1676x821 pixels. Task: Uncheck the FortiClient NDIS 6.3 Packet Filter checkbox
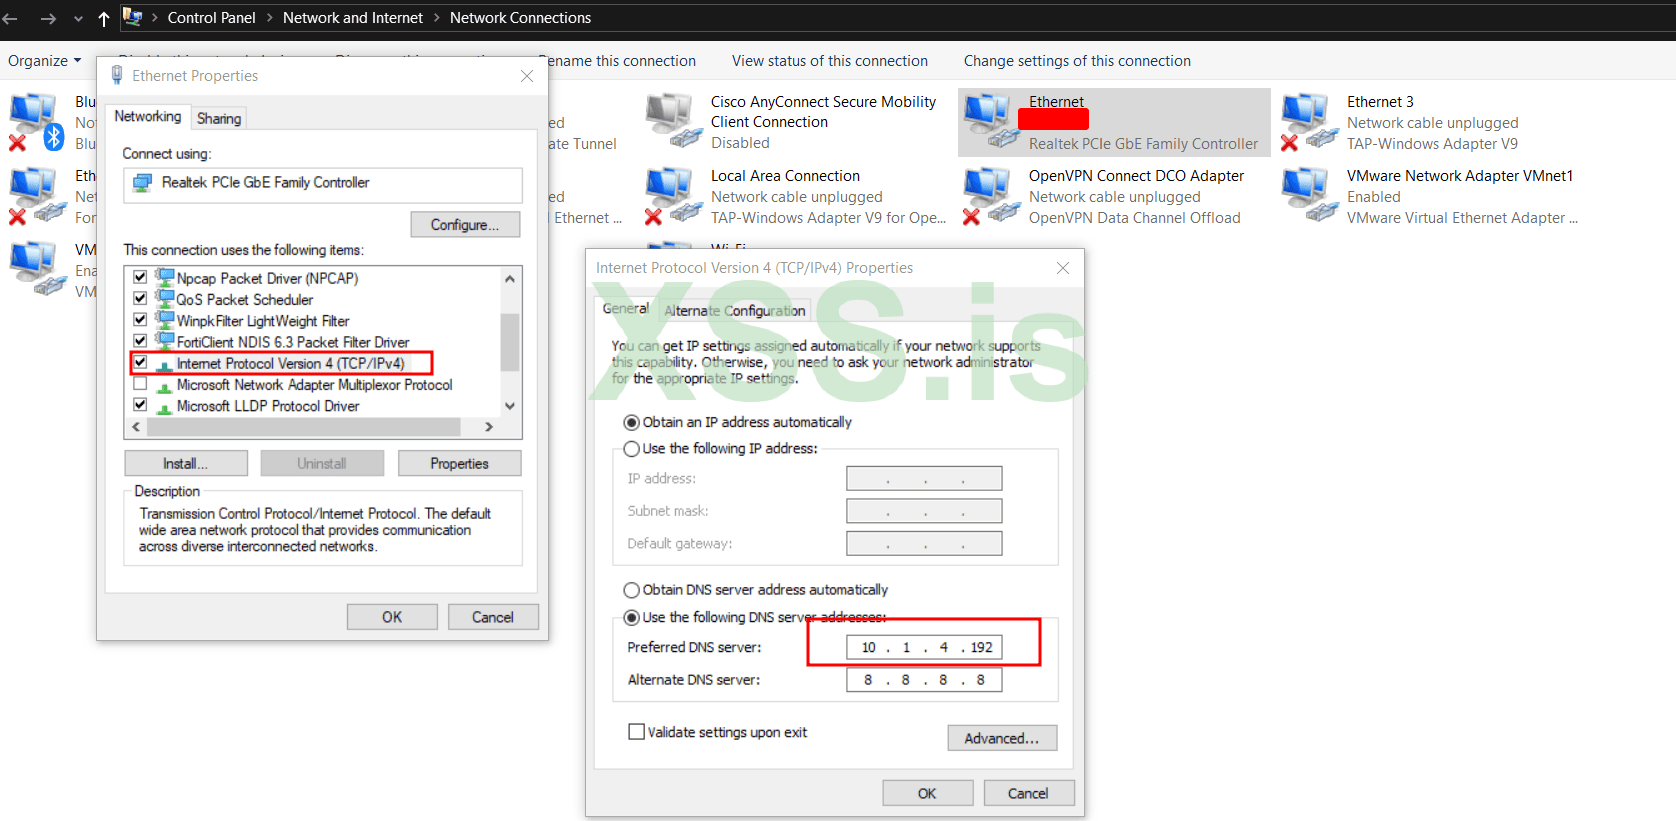(x=140, y=341)
